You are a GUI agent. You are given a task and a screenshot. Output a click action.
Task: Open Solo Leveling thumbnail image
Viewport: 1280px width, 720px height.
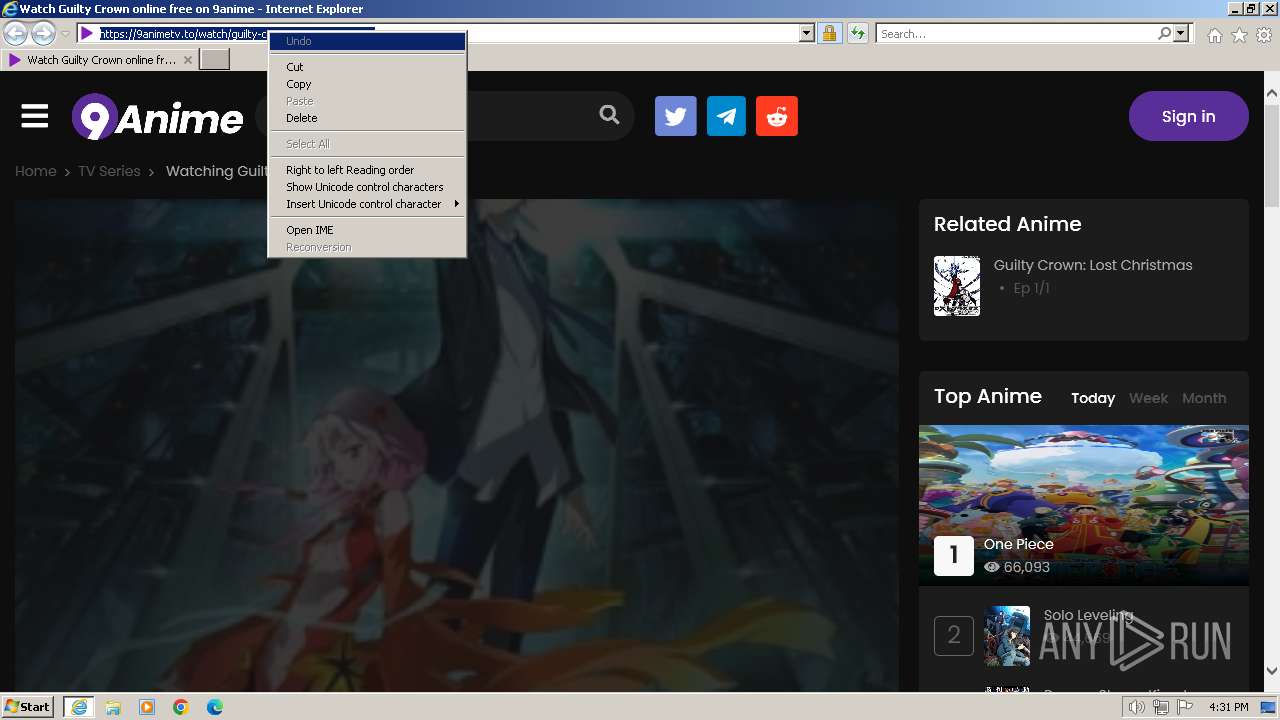coord(1007,636)
